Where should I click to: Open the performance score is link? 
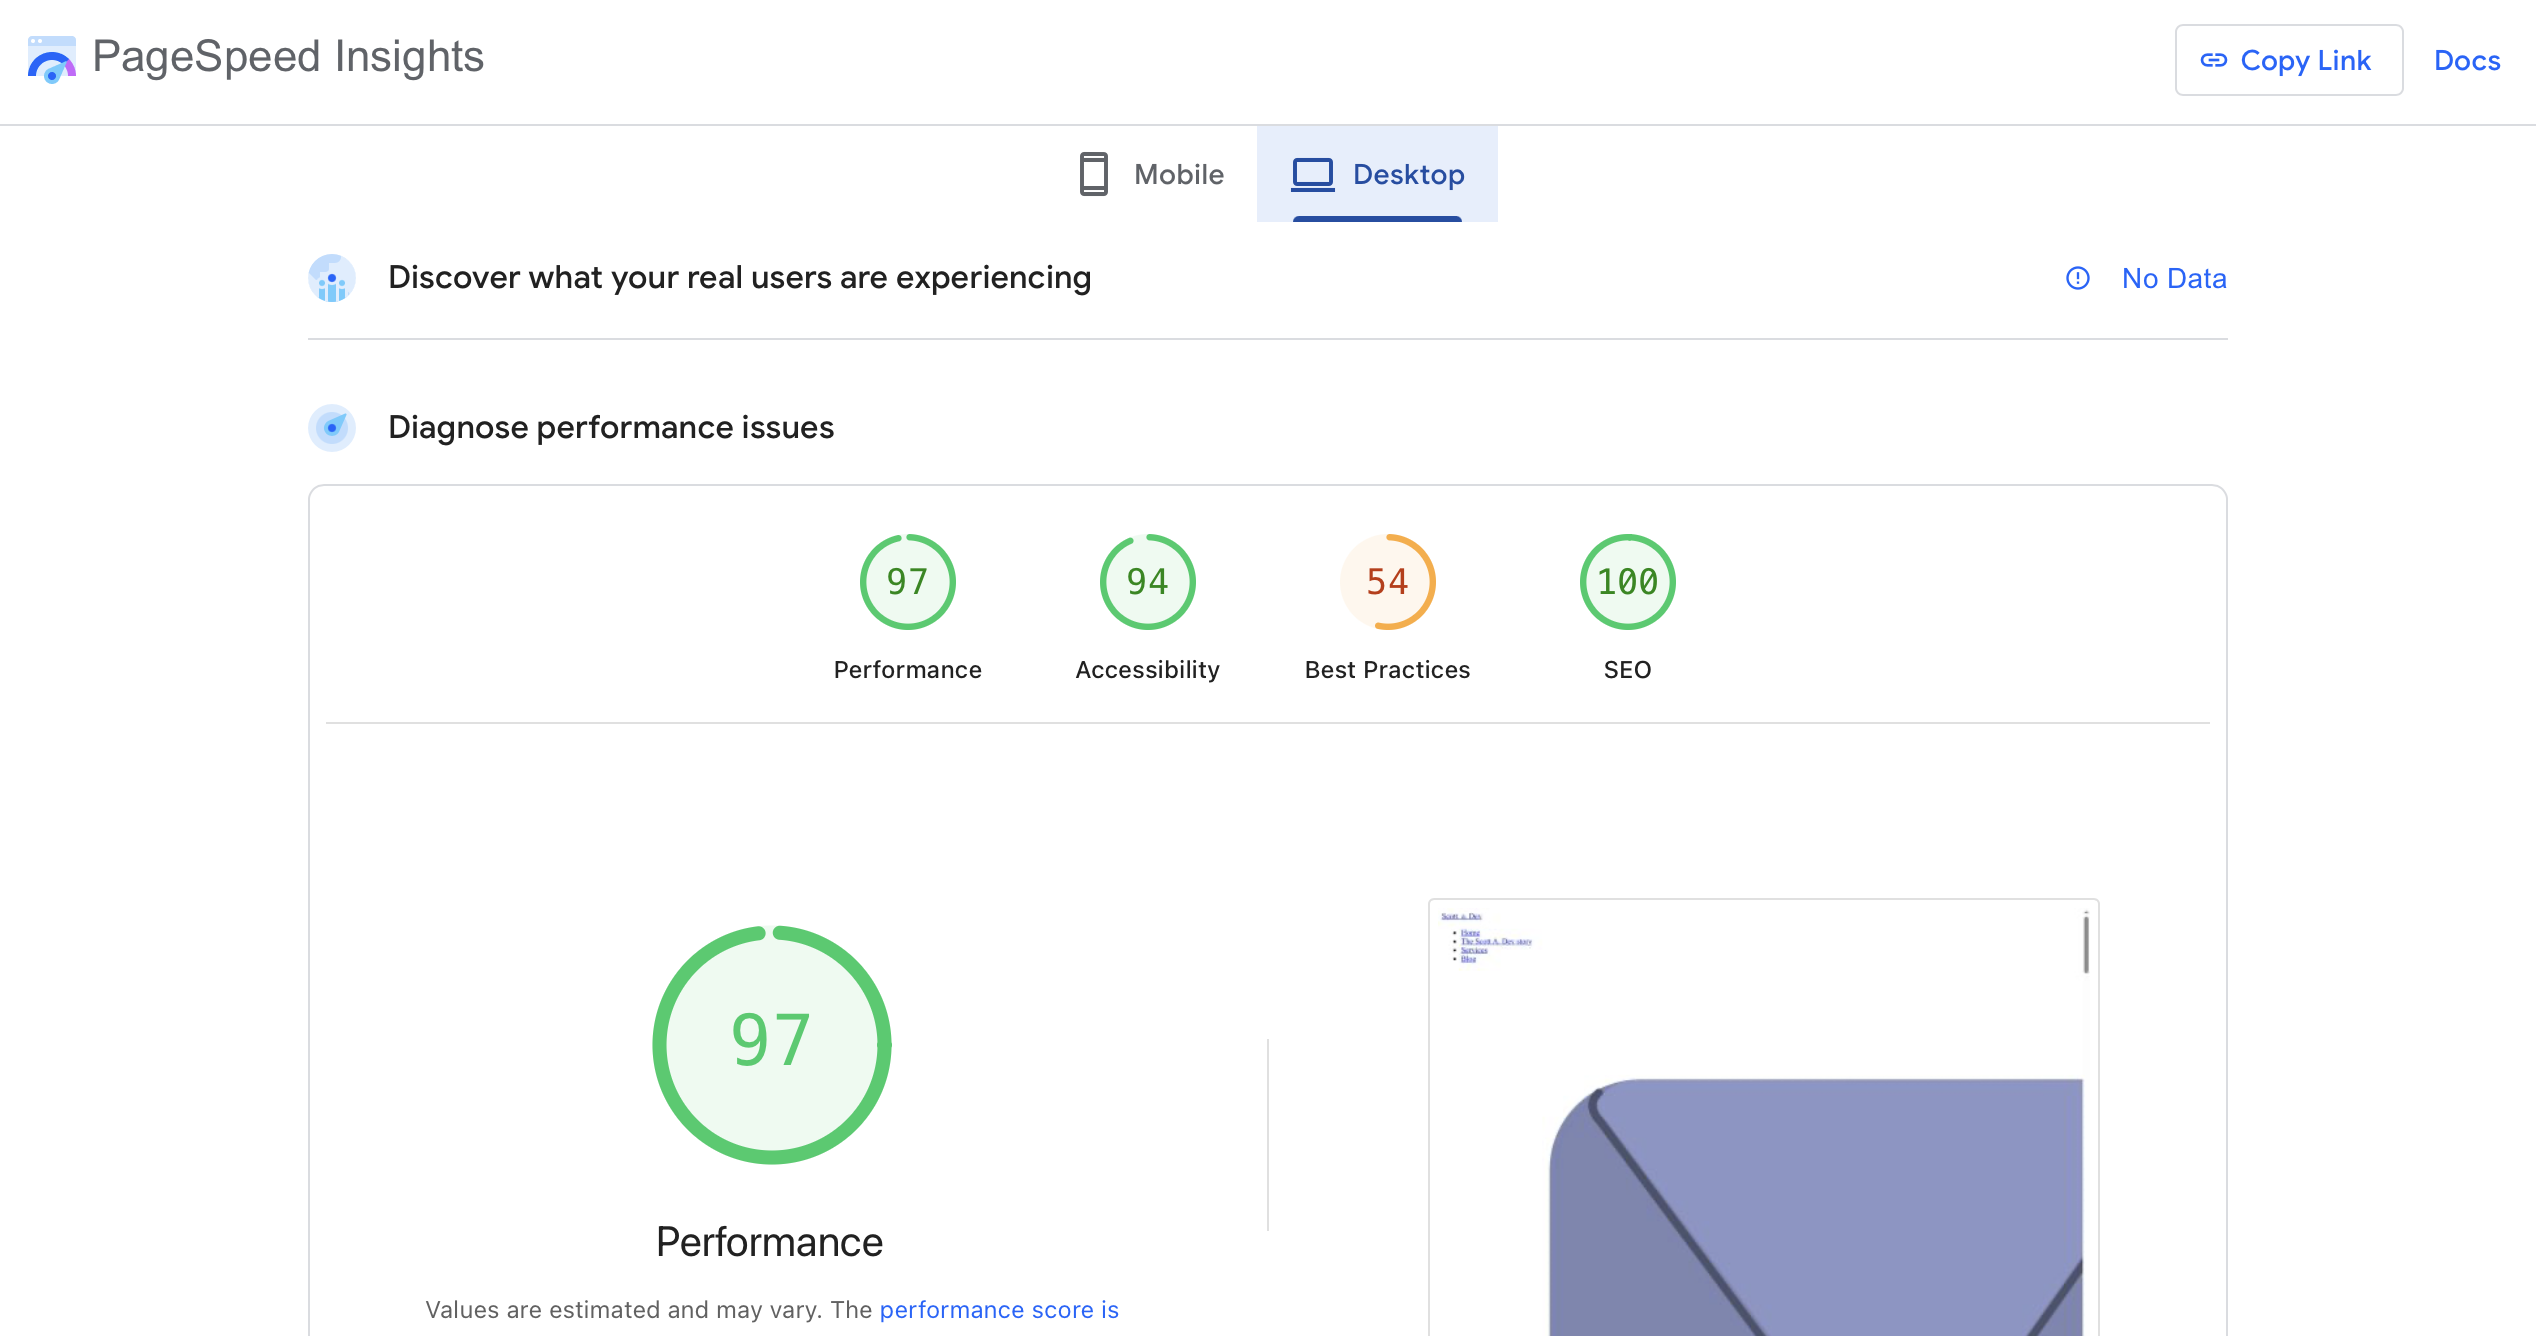point(999,1309)
